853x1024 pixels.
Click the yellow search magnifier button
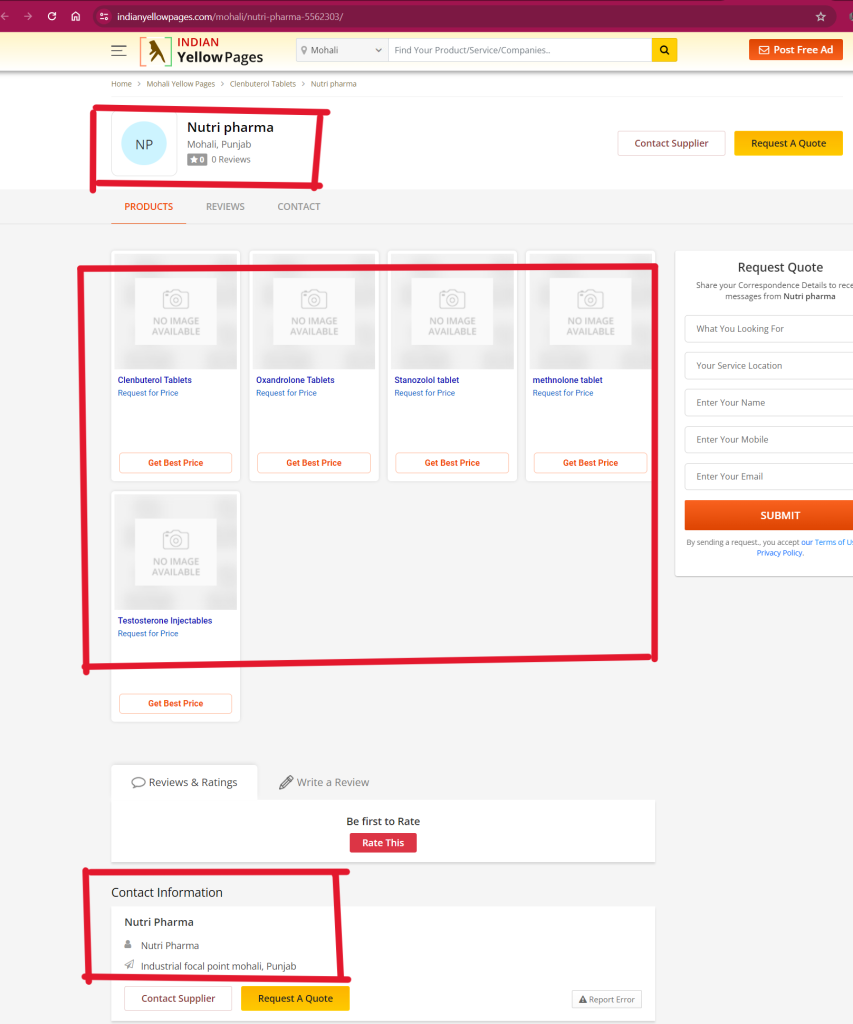click(664, 50)
